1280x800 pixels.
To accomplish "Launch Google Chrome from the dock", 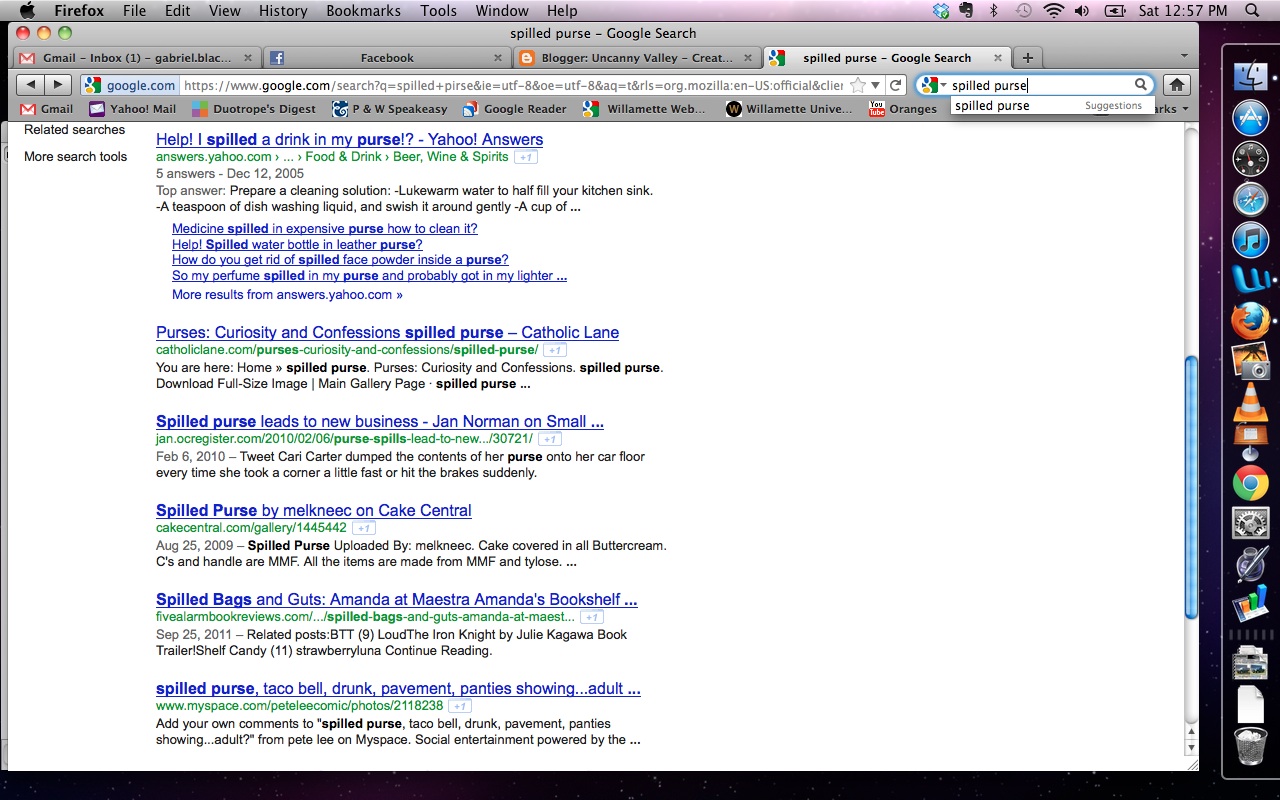I will tap(1250, 484).
